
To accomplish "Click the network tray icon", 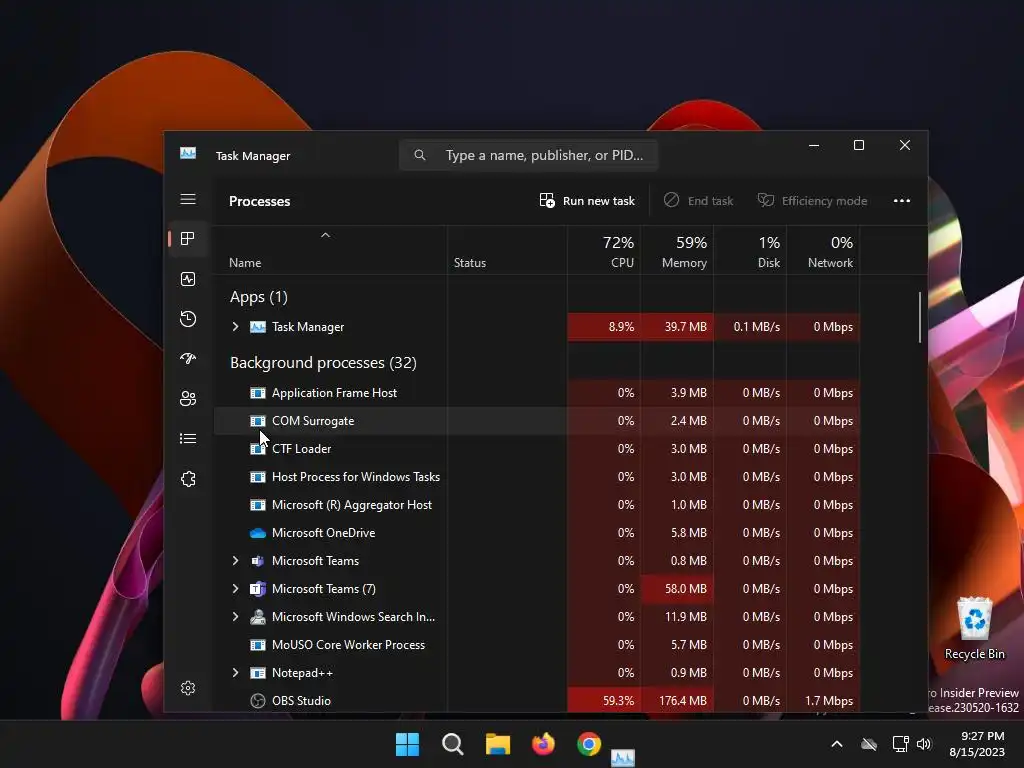I will coord(901,744).
